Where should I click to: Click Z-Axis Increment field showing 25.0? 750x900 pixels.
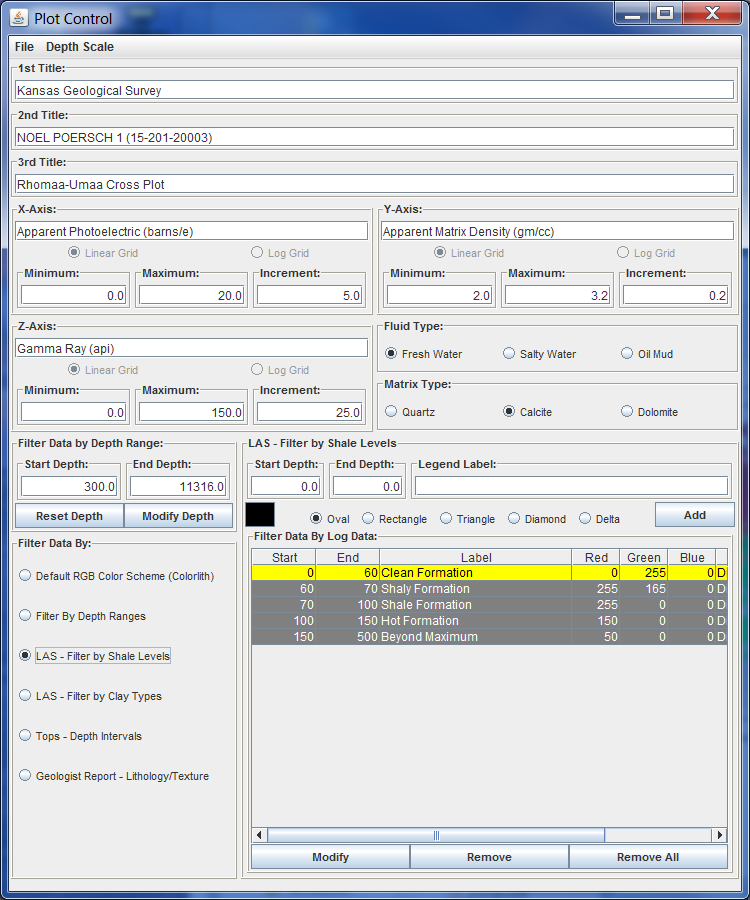click(x=309, y=412)
